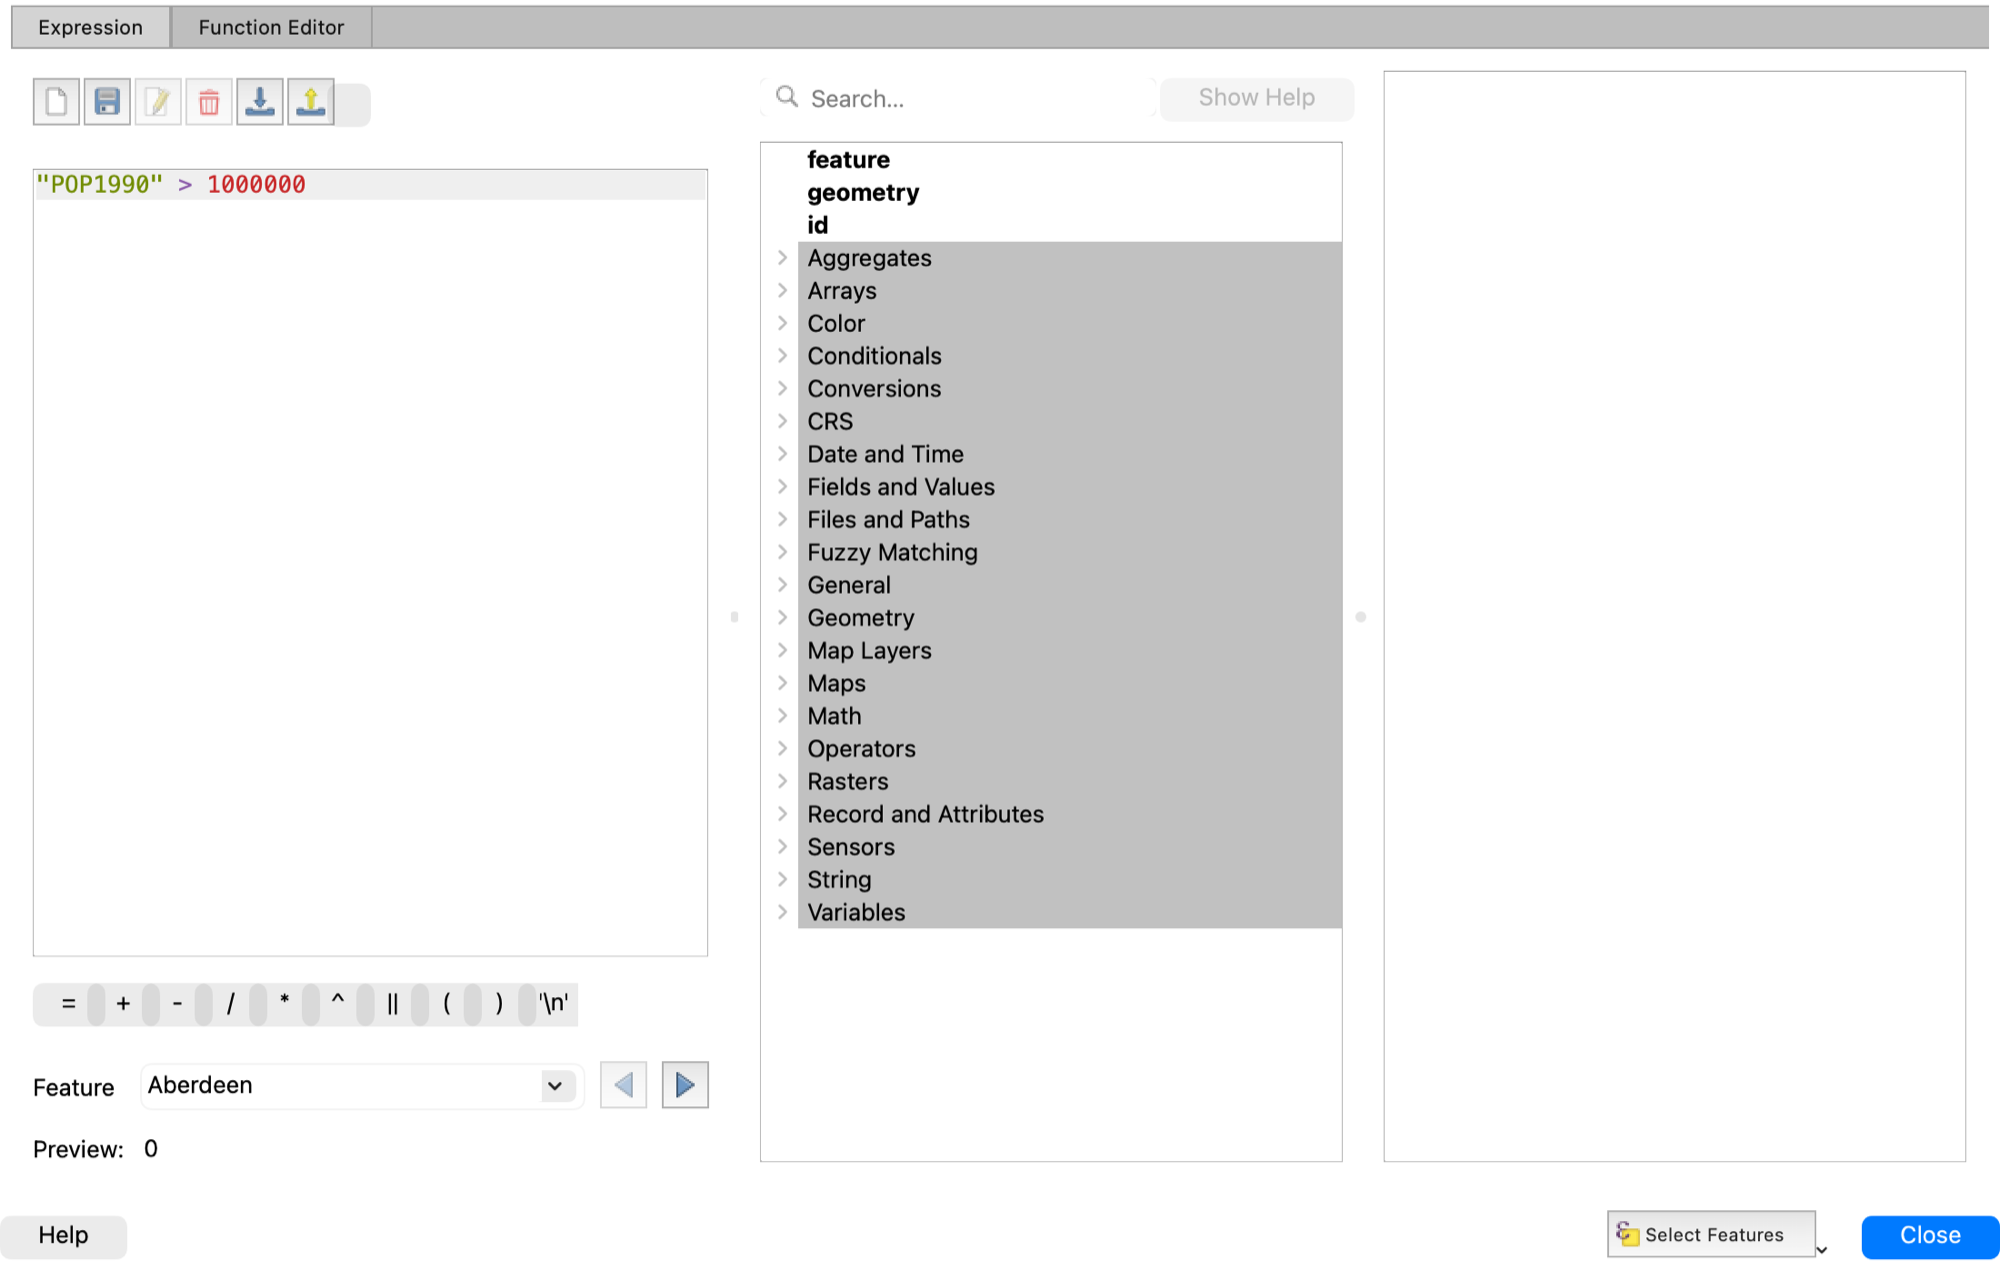Go to the previous feature preview

coord(624,1085)
